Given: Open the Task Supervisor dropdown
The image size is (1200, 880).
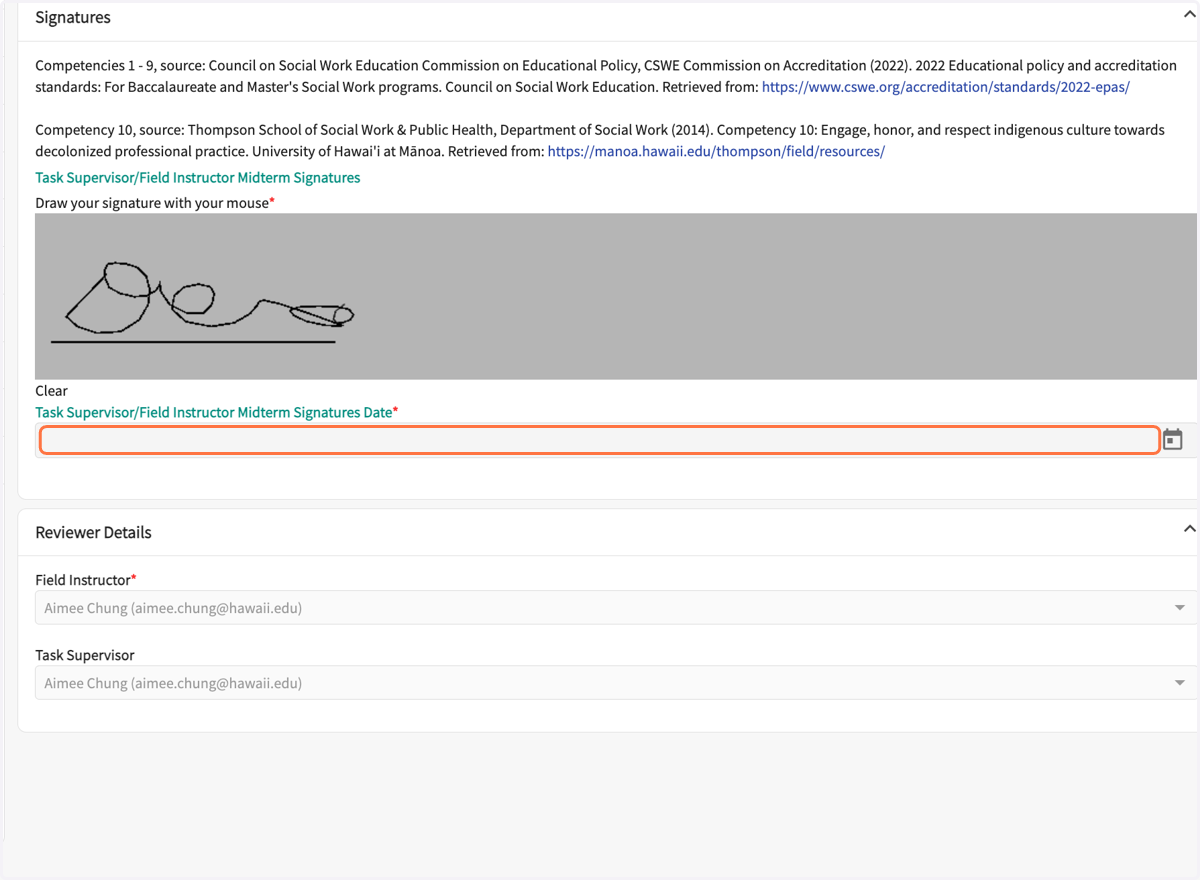Looking at the screenshot, I should 616,683.
